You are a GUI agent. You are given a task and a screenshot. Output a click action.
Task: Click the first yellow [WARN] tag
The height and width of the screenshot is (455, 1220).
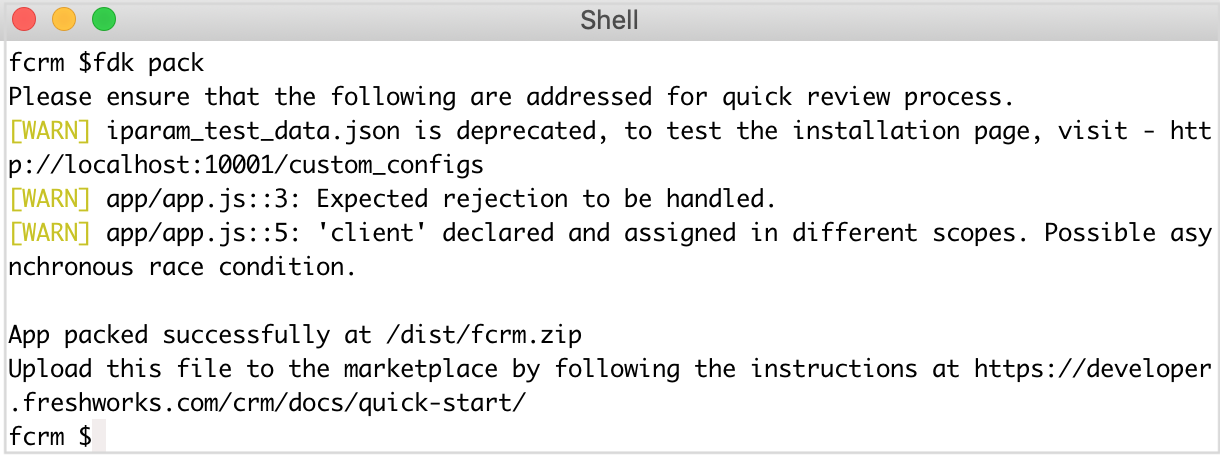50,132
